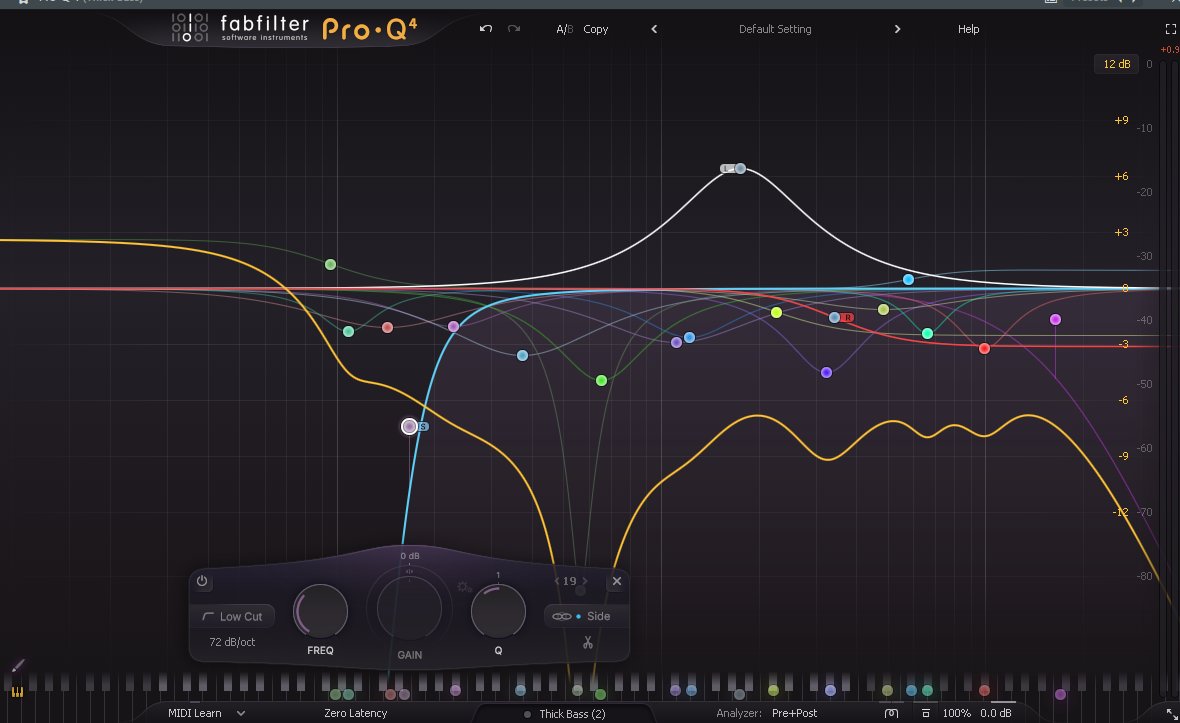Image resolution: width=1180 pixels, height=723 pixels.
Task: Open the Default Setting preset browser
Action: point(775,29)
